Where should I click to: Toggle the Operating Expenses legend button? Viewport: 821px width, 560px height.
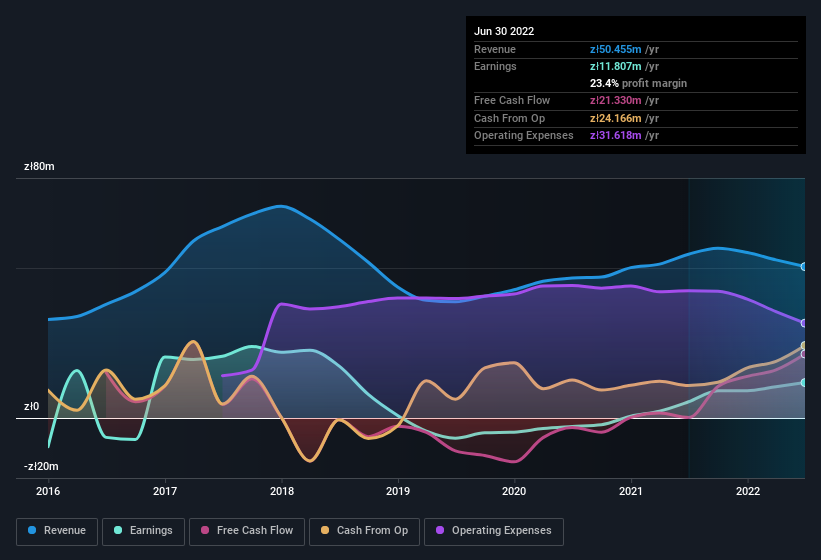point(494,531)
